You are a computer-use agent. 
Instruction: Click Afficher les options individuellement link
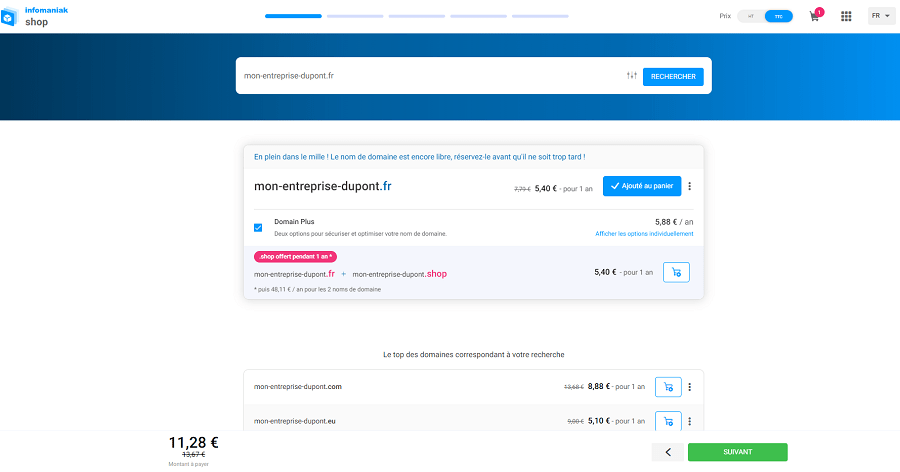point(644,234)
